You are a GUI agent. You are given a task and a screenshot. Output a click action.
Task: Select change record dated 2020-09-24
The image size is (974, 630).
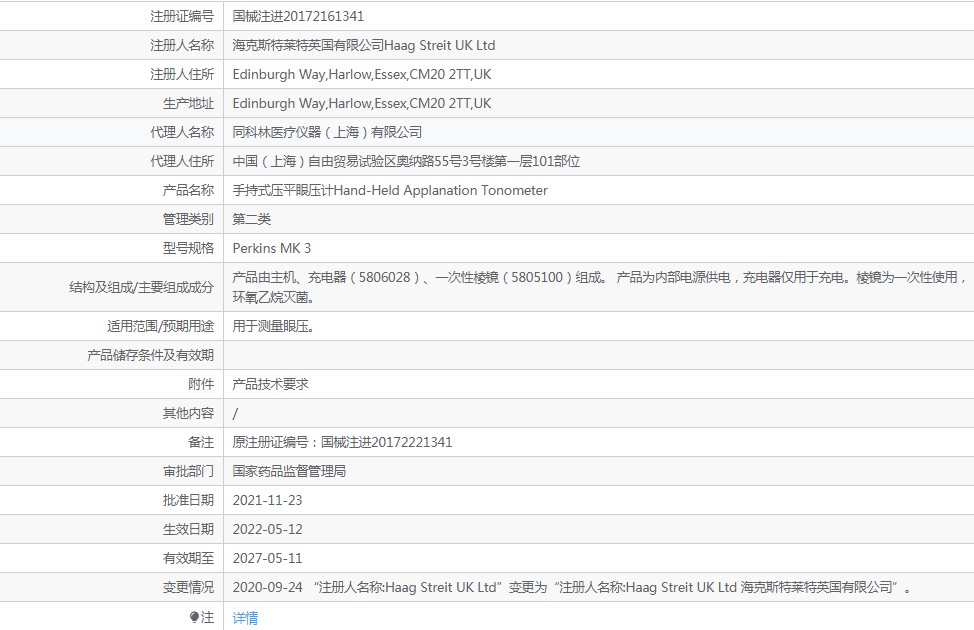[572, 587]
